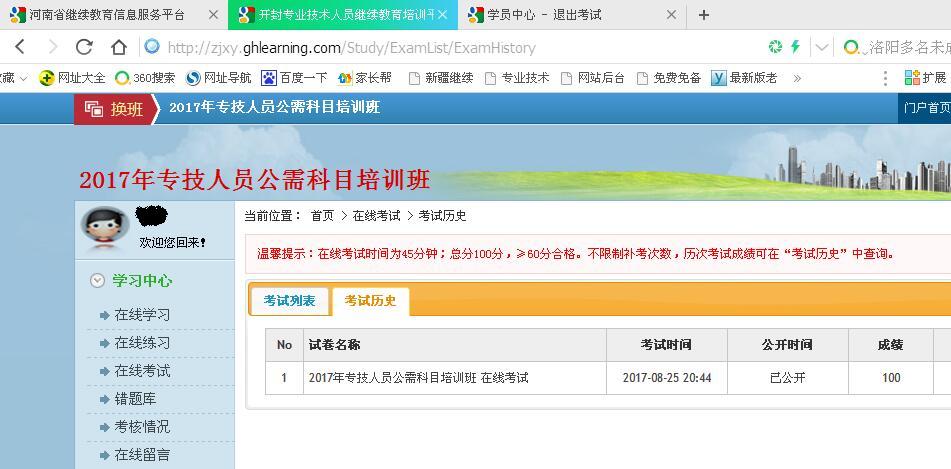Collapse the 学习中心 sidebar section

[x=97, y=281]
